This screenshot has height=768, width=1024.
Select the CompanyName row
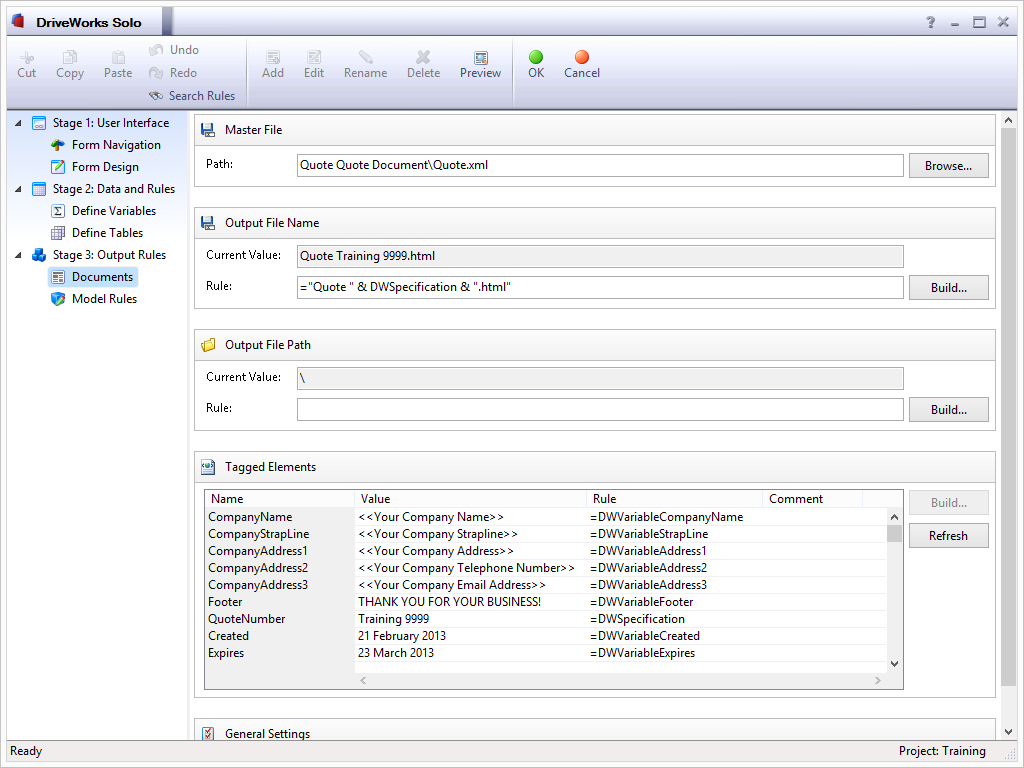tap(546, 517)
